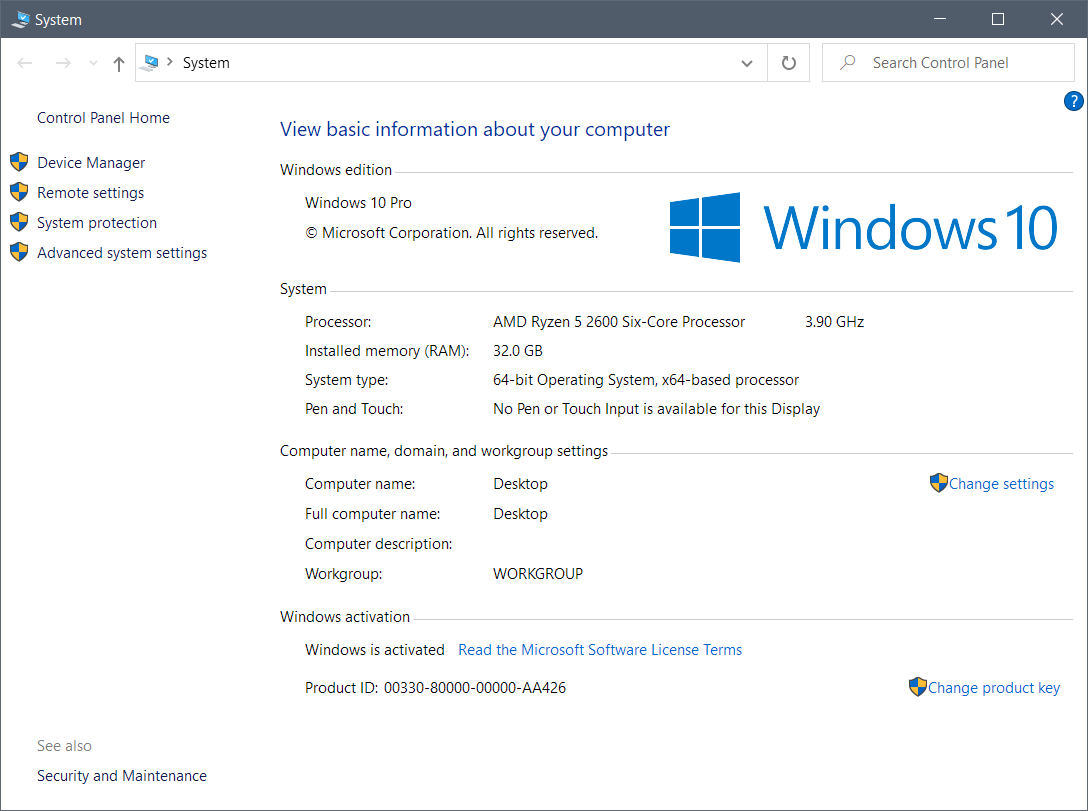Click the computer icon in the address bar

tap(148, 63)
